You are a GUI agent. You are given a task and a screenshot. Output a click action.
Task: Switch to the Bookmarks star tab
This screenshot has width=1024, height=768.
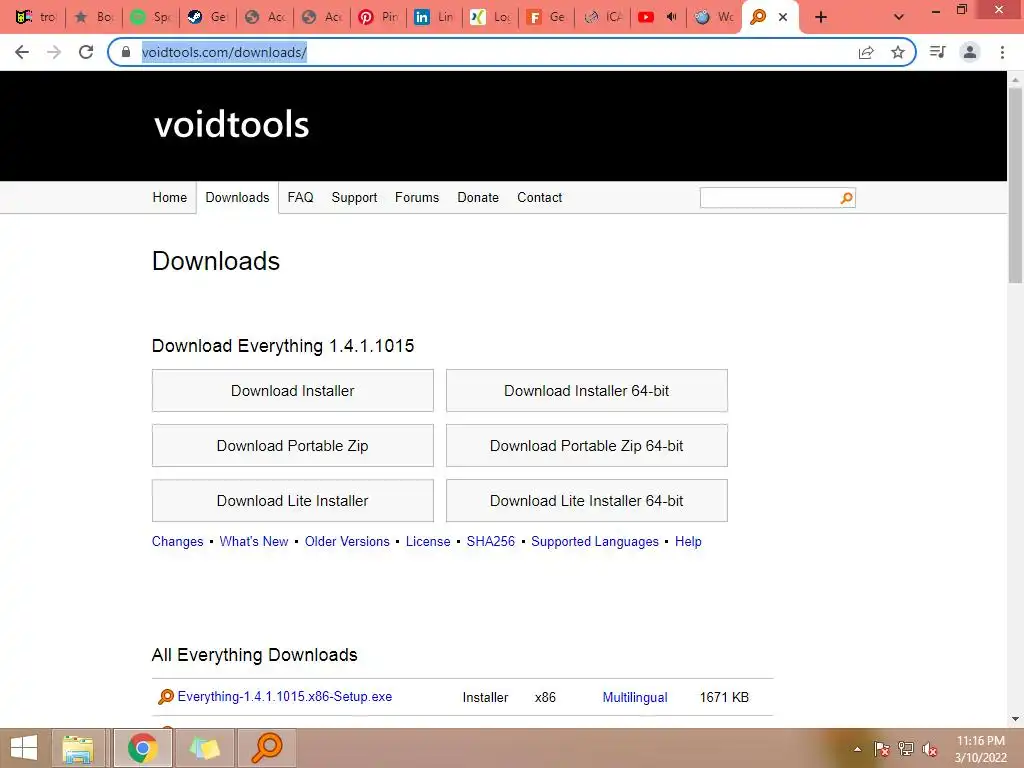point(95,17)
